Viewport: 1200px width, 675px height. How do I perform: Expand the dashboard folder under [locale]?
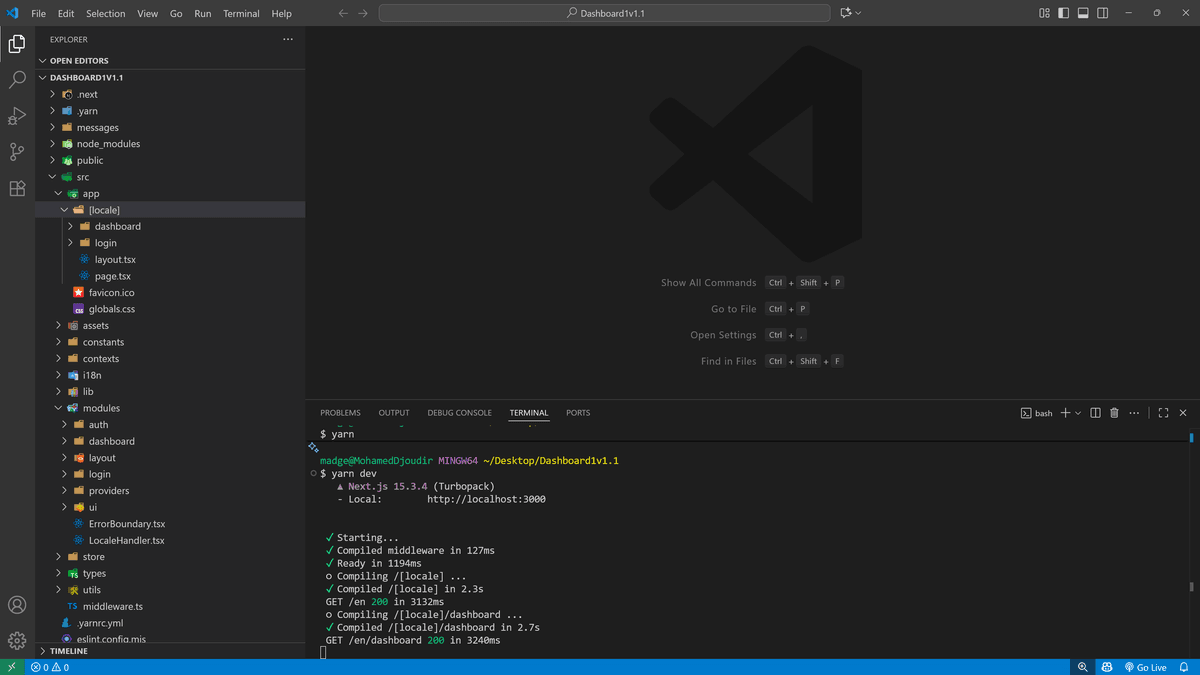click(117, 226)
